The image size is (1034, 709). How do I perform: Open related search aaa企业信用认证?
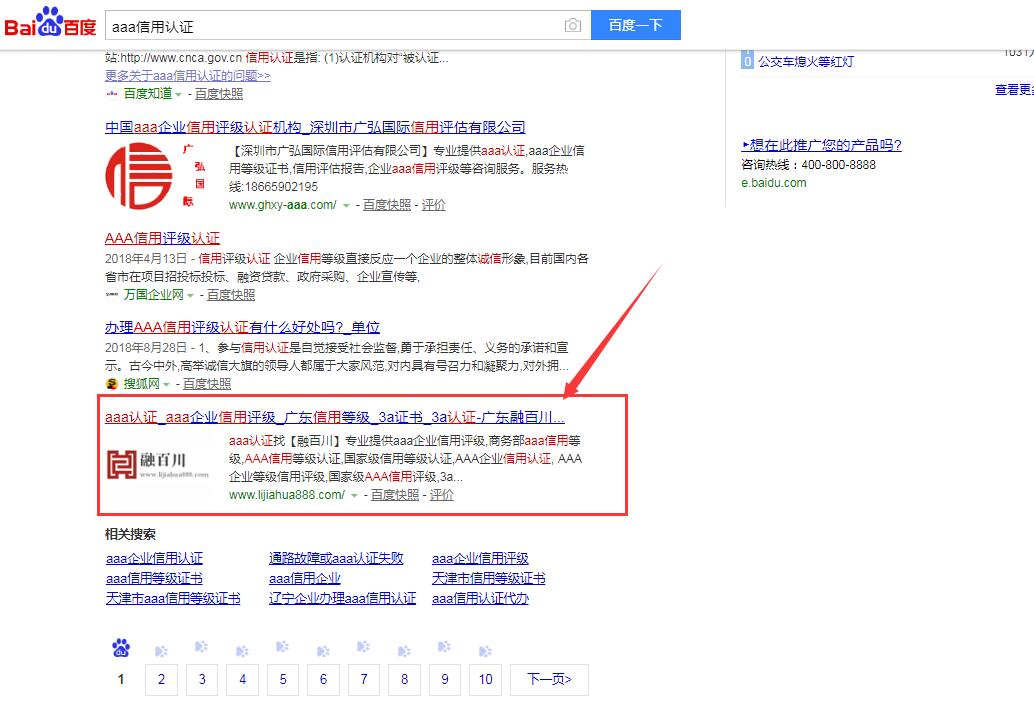(x=154, y=558)
